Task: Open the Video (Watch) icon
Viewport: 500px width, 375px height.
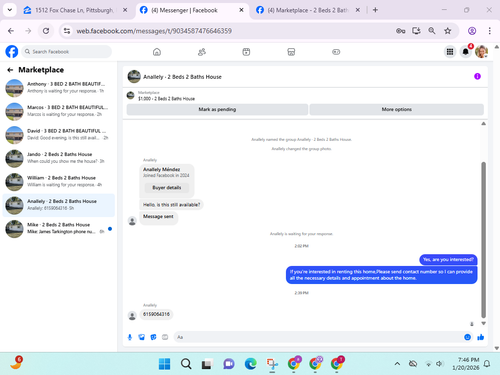Action: tap(246, 52)
